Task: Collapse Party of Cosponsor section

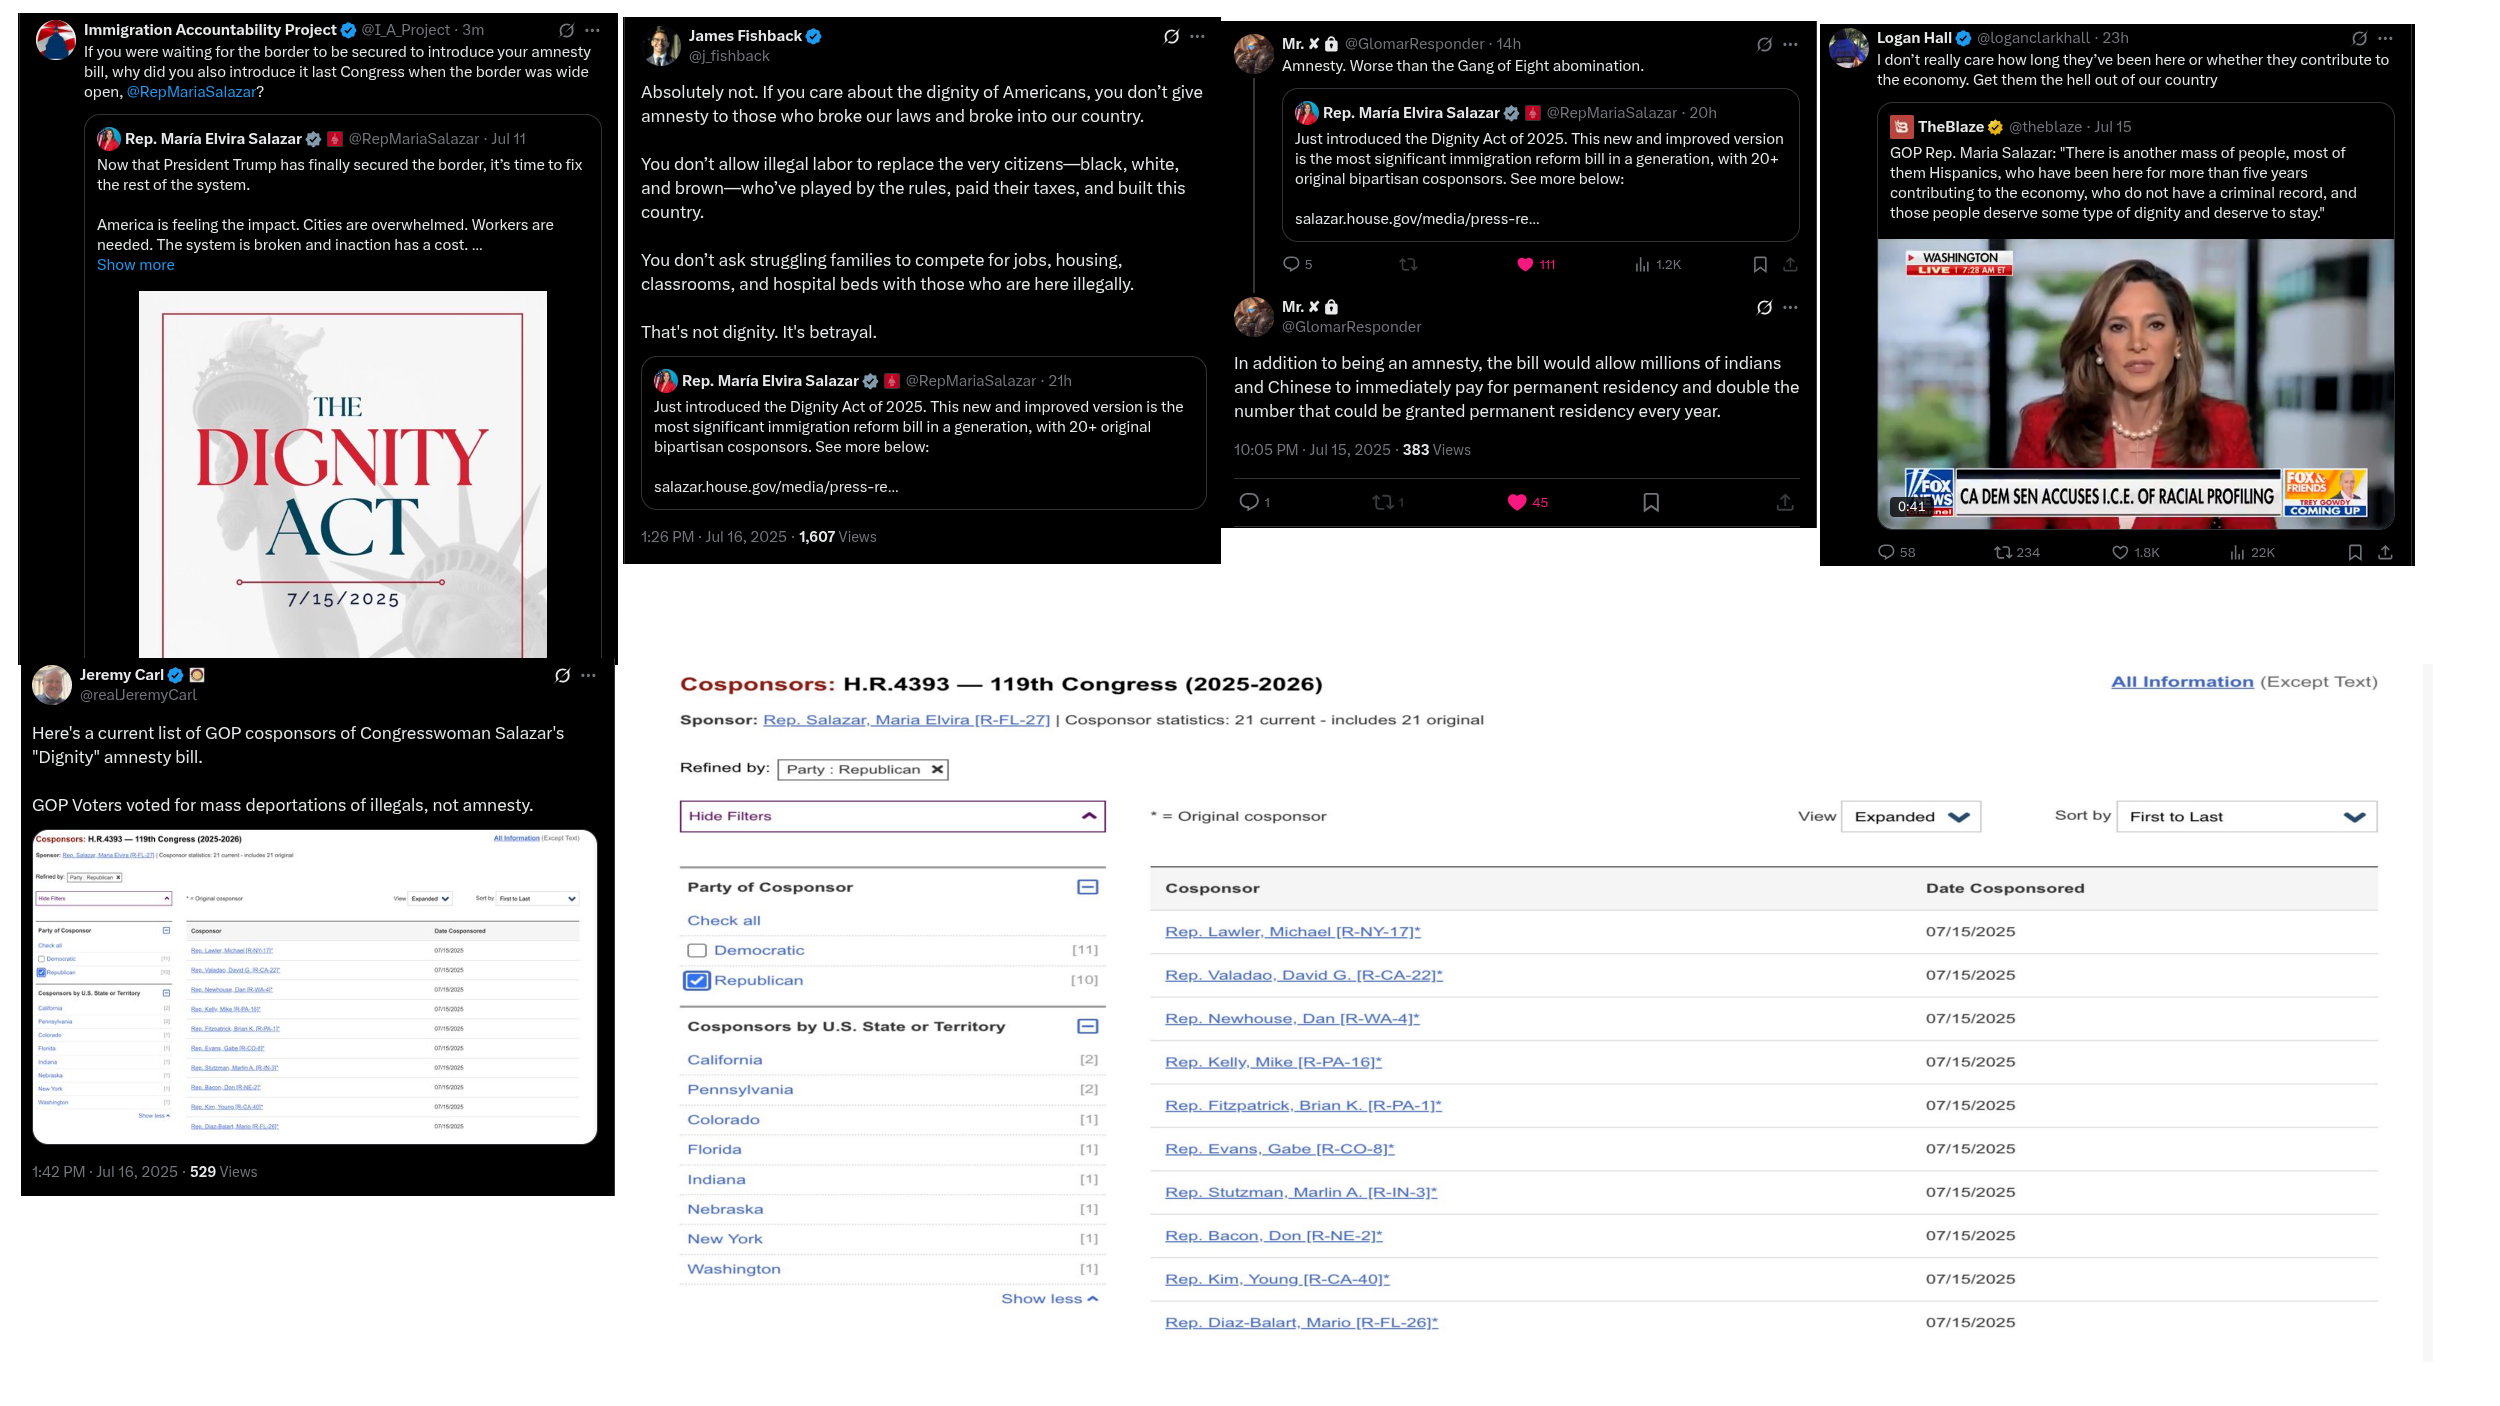Action: 1088,888
